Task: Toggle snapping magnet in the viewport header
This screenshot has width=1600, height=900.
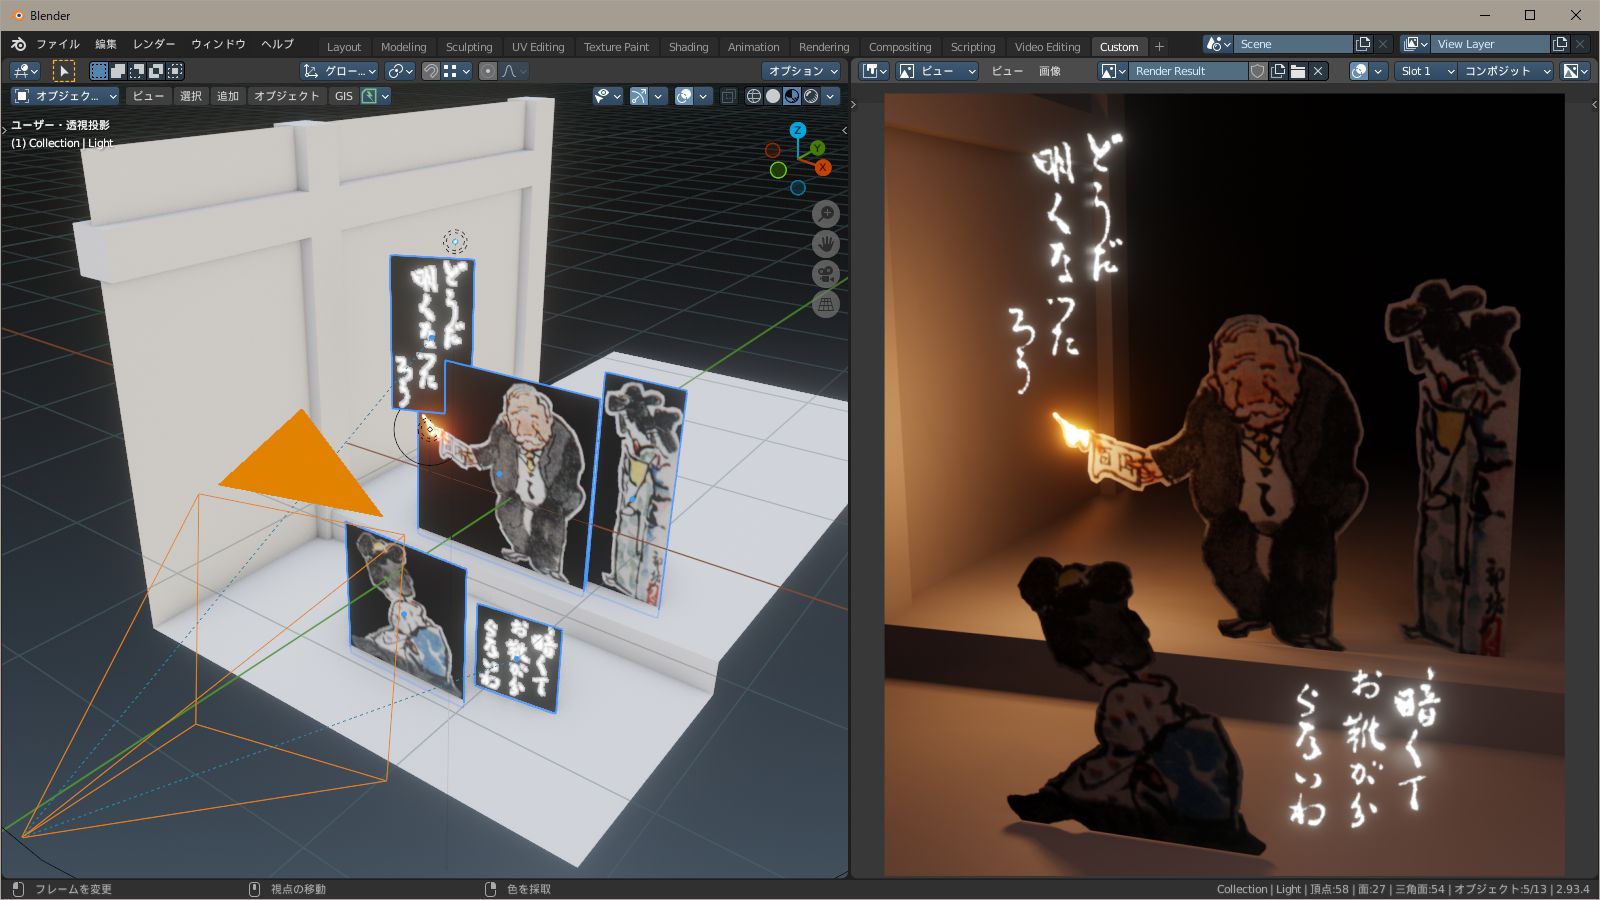Action: click(431, 71)
